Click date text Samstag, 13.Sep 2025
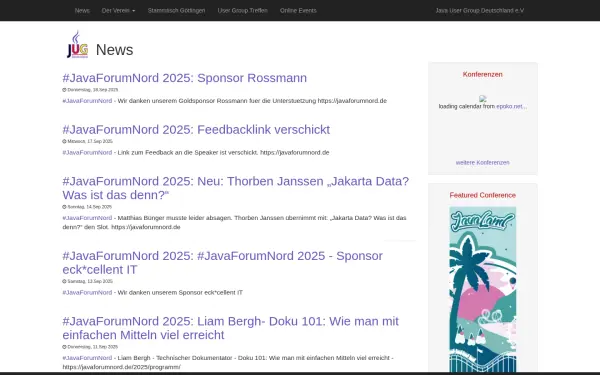Screen dimensions: 600x375 (90, 282)
